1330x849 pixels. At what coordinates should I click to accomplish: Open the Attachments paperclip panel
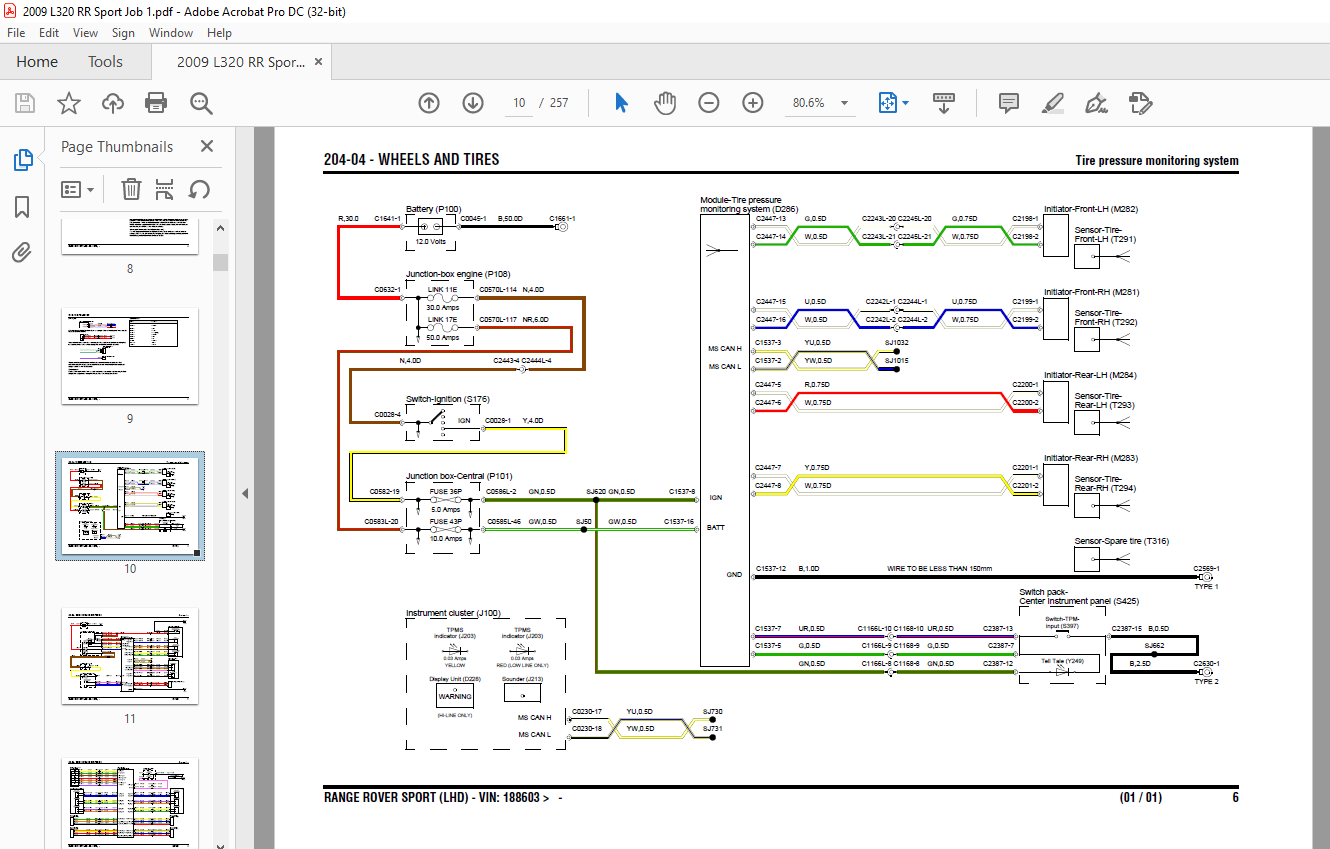tap(22, 253)
